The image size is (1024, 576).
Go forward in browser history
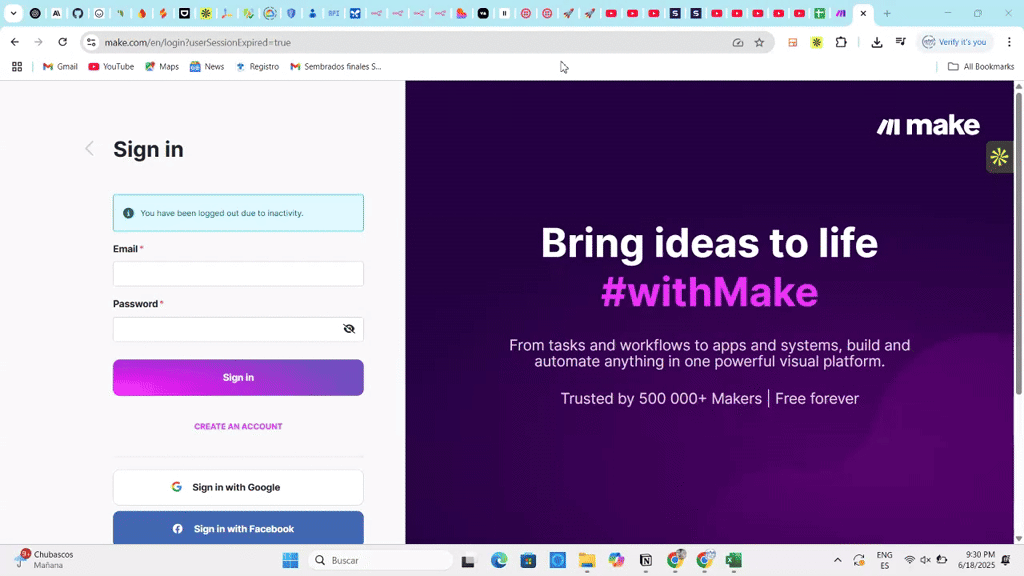(x=39, y=42)
